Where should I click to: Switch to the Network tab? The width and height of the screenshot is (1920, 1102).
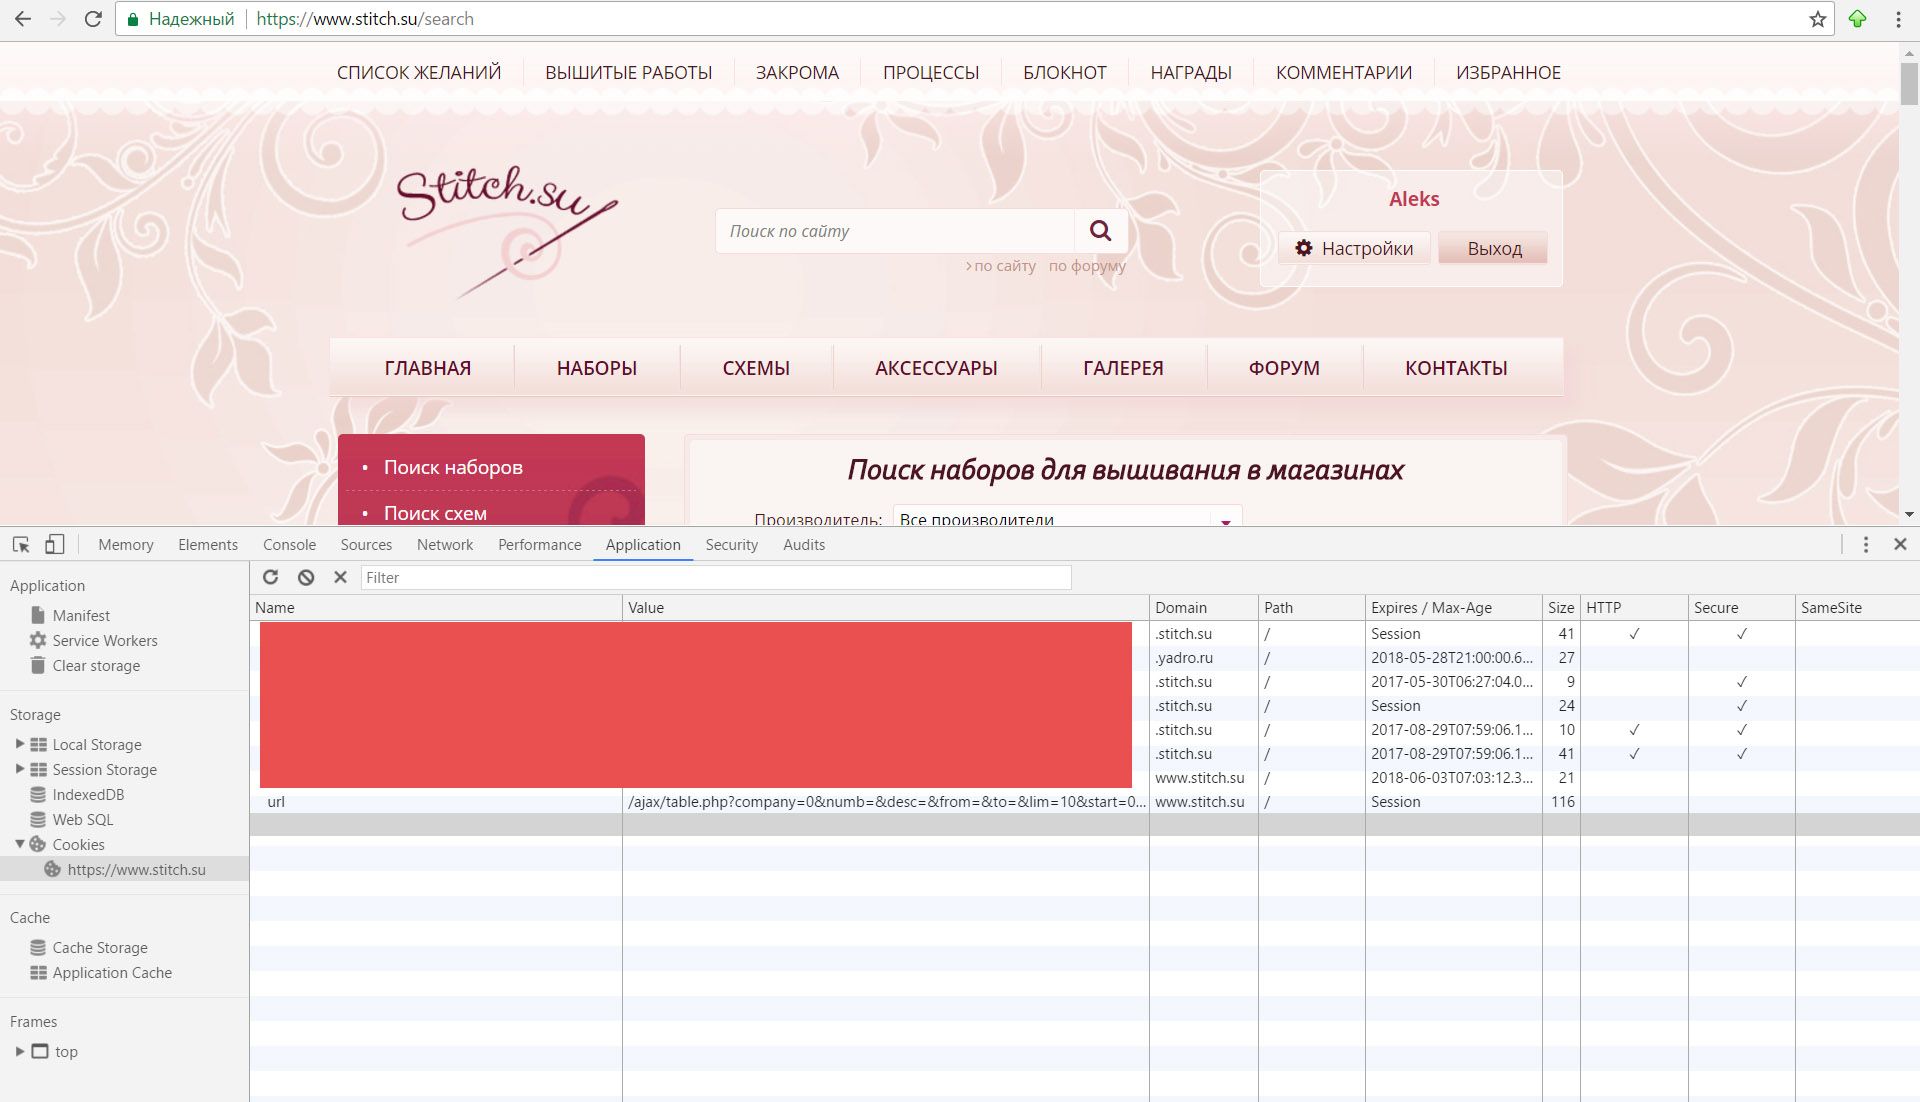click(x=445, y=544)
